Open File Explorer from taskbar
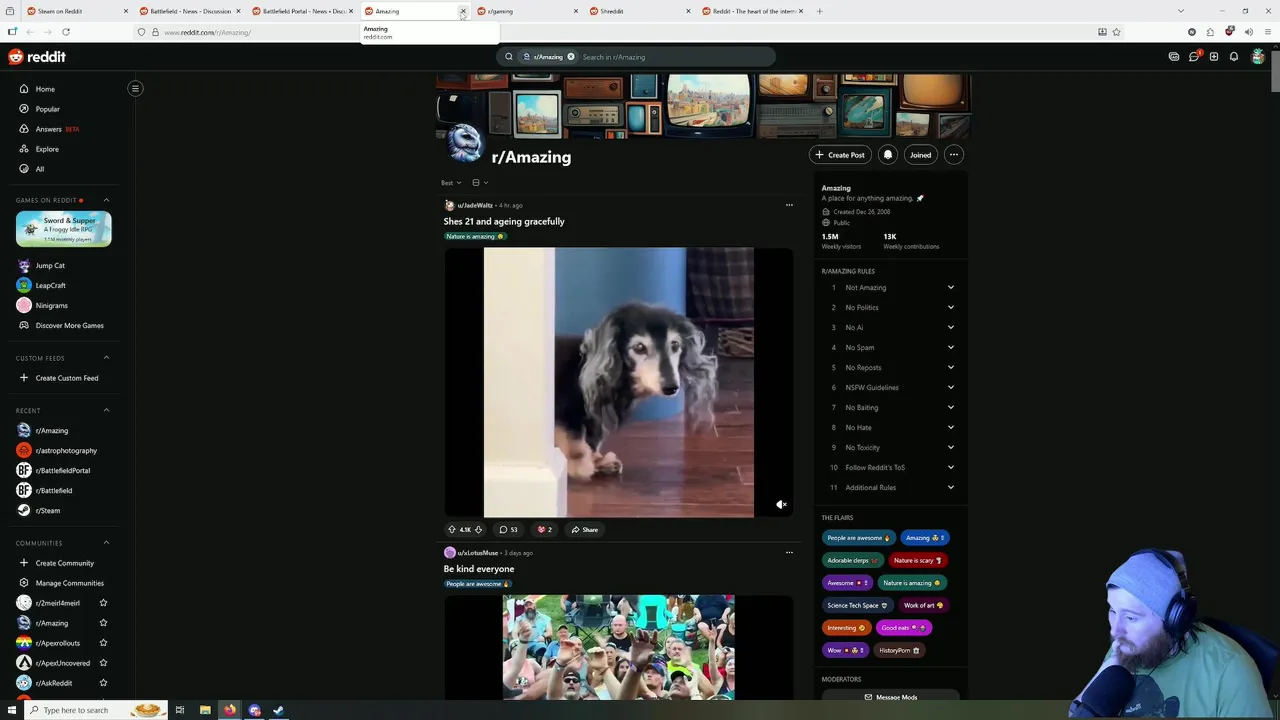This screenshot has height=720, width=1280. 205,710
